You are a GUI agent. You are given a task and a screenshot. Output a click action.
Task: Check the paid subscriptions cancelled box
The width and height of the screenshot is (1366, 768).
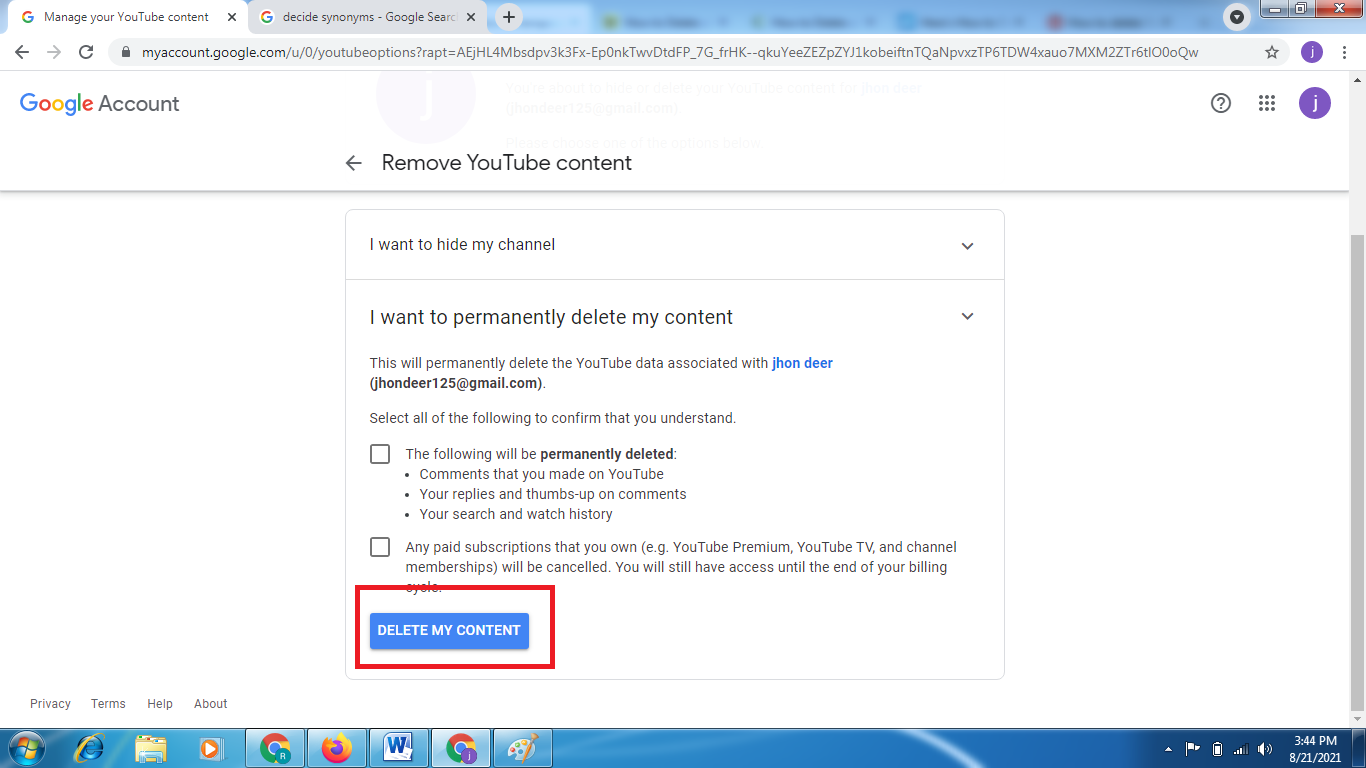(x=380, y=547)
